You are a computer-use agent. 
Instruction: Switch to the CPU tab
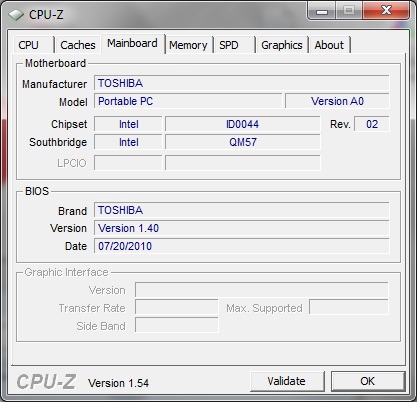click(x=34, y=45)
